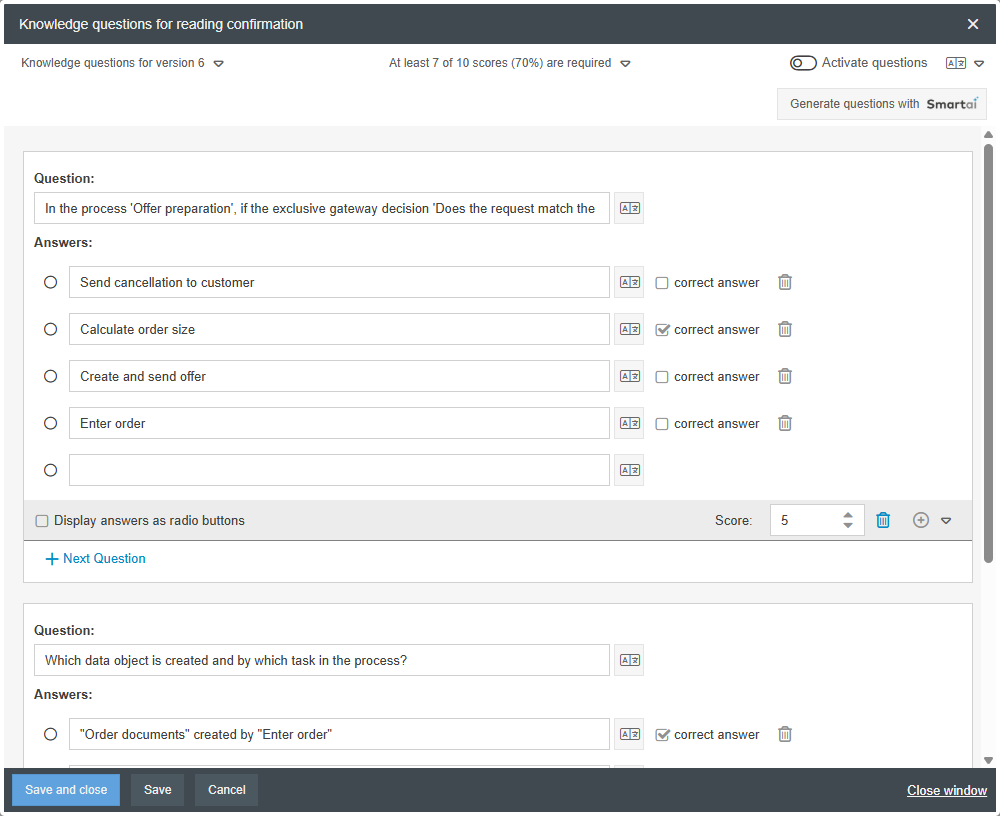This screenshot has height=816, width=1000.
Task: Click the Save button
Action: [x=158, y=790]
